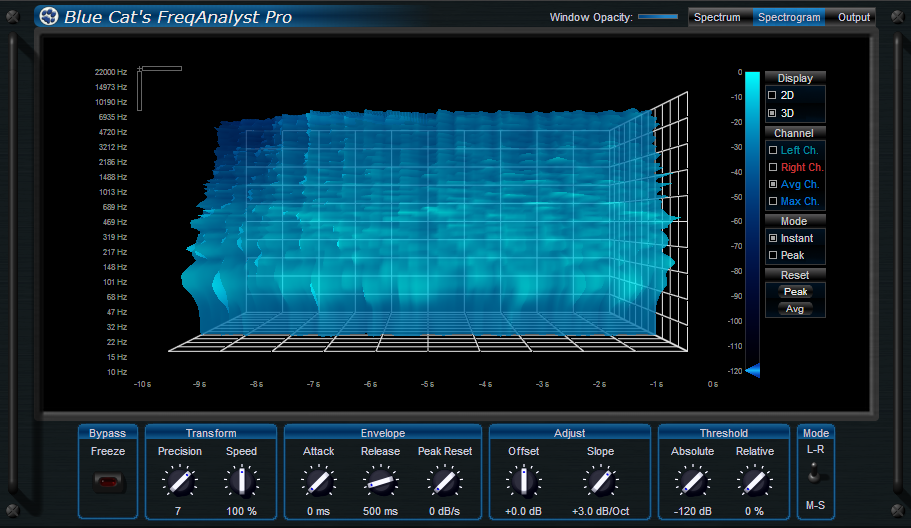Click the Slope knob
The height and width of the screenshot is (528, 911).
pos(600,482)
